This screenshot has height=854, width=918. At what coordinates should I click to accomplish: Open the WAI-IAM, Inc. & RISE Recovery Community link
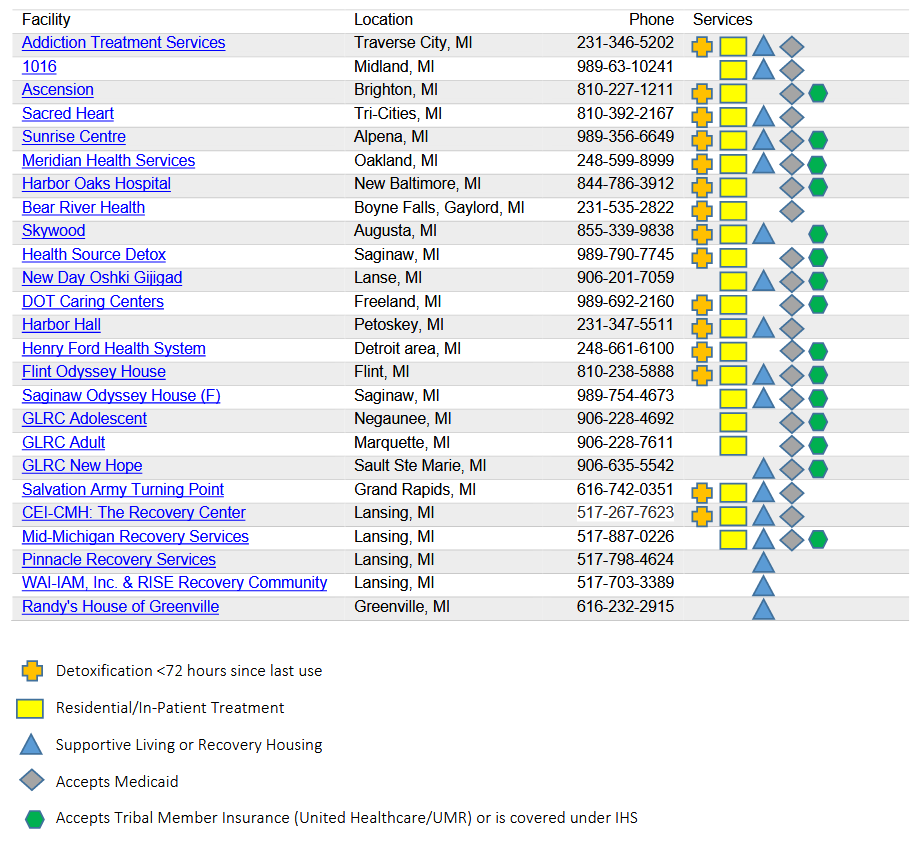coord(174,583)
